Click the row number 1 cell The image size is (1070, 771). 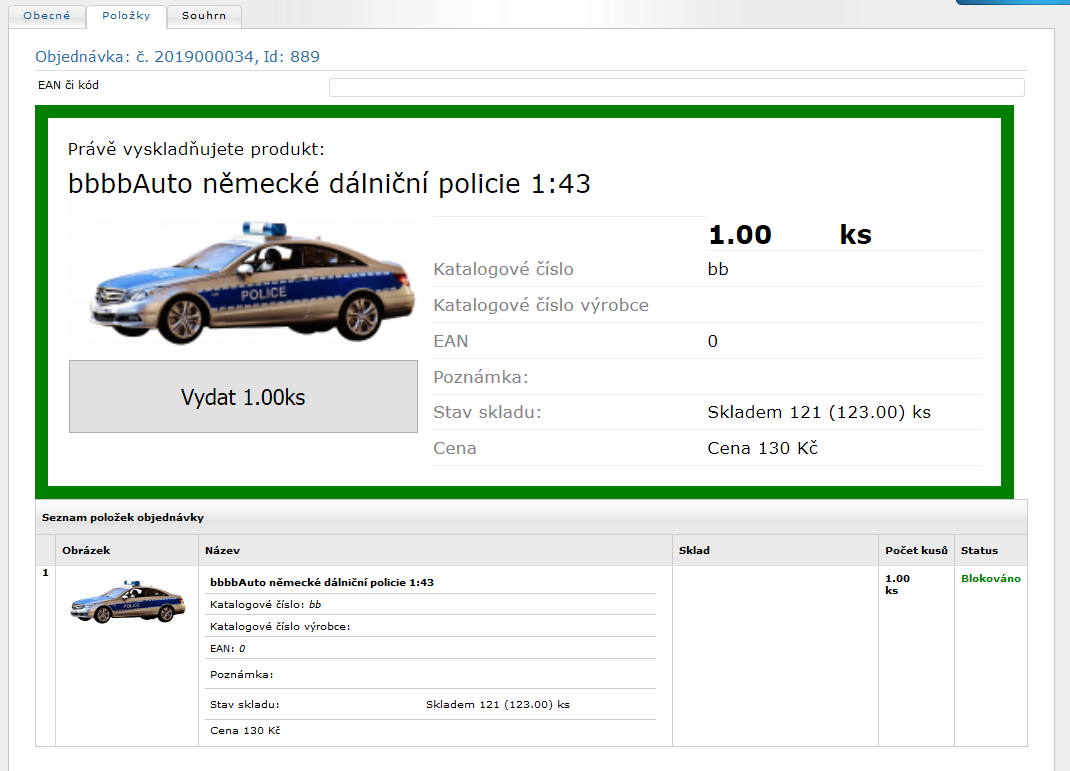click(x=46, y=573)
